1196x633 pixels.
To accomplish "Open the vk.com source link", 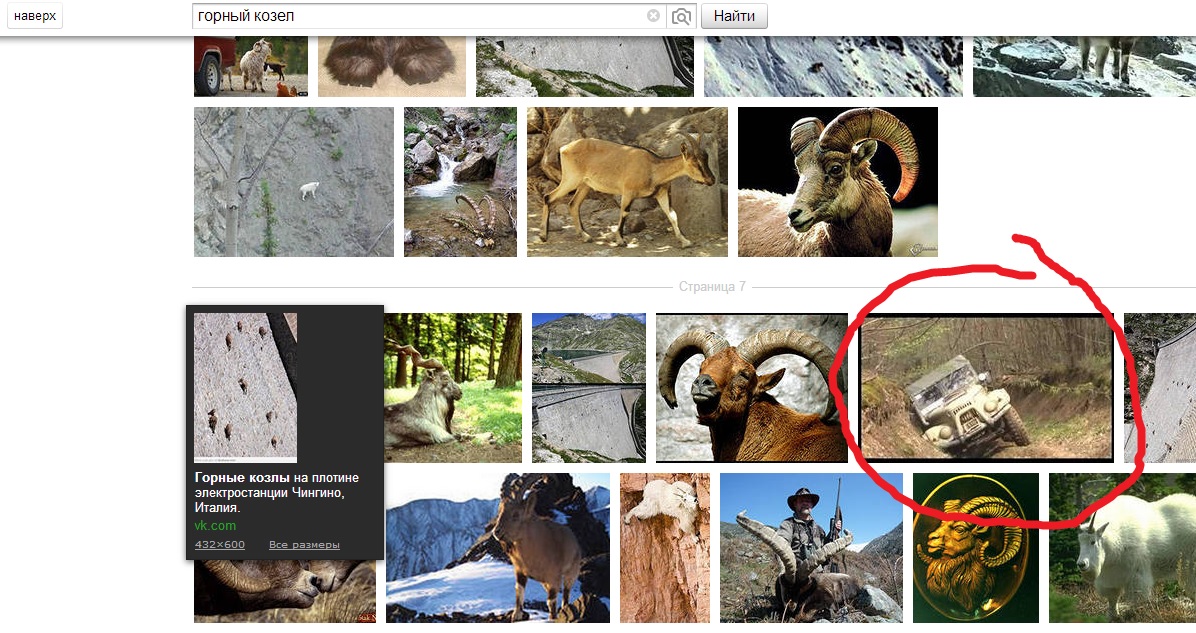I will point(215,525).
